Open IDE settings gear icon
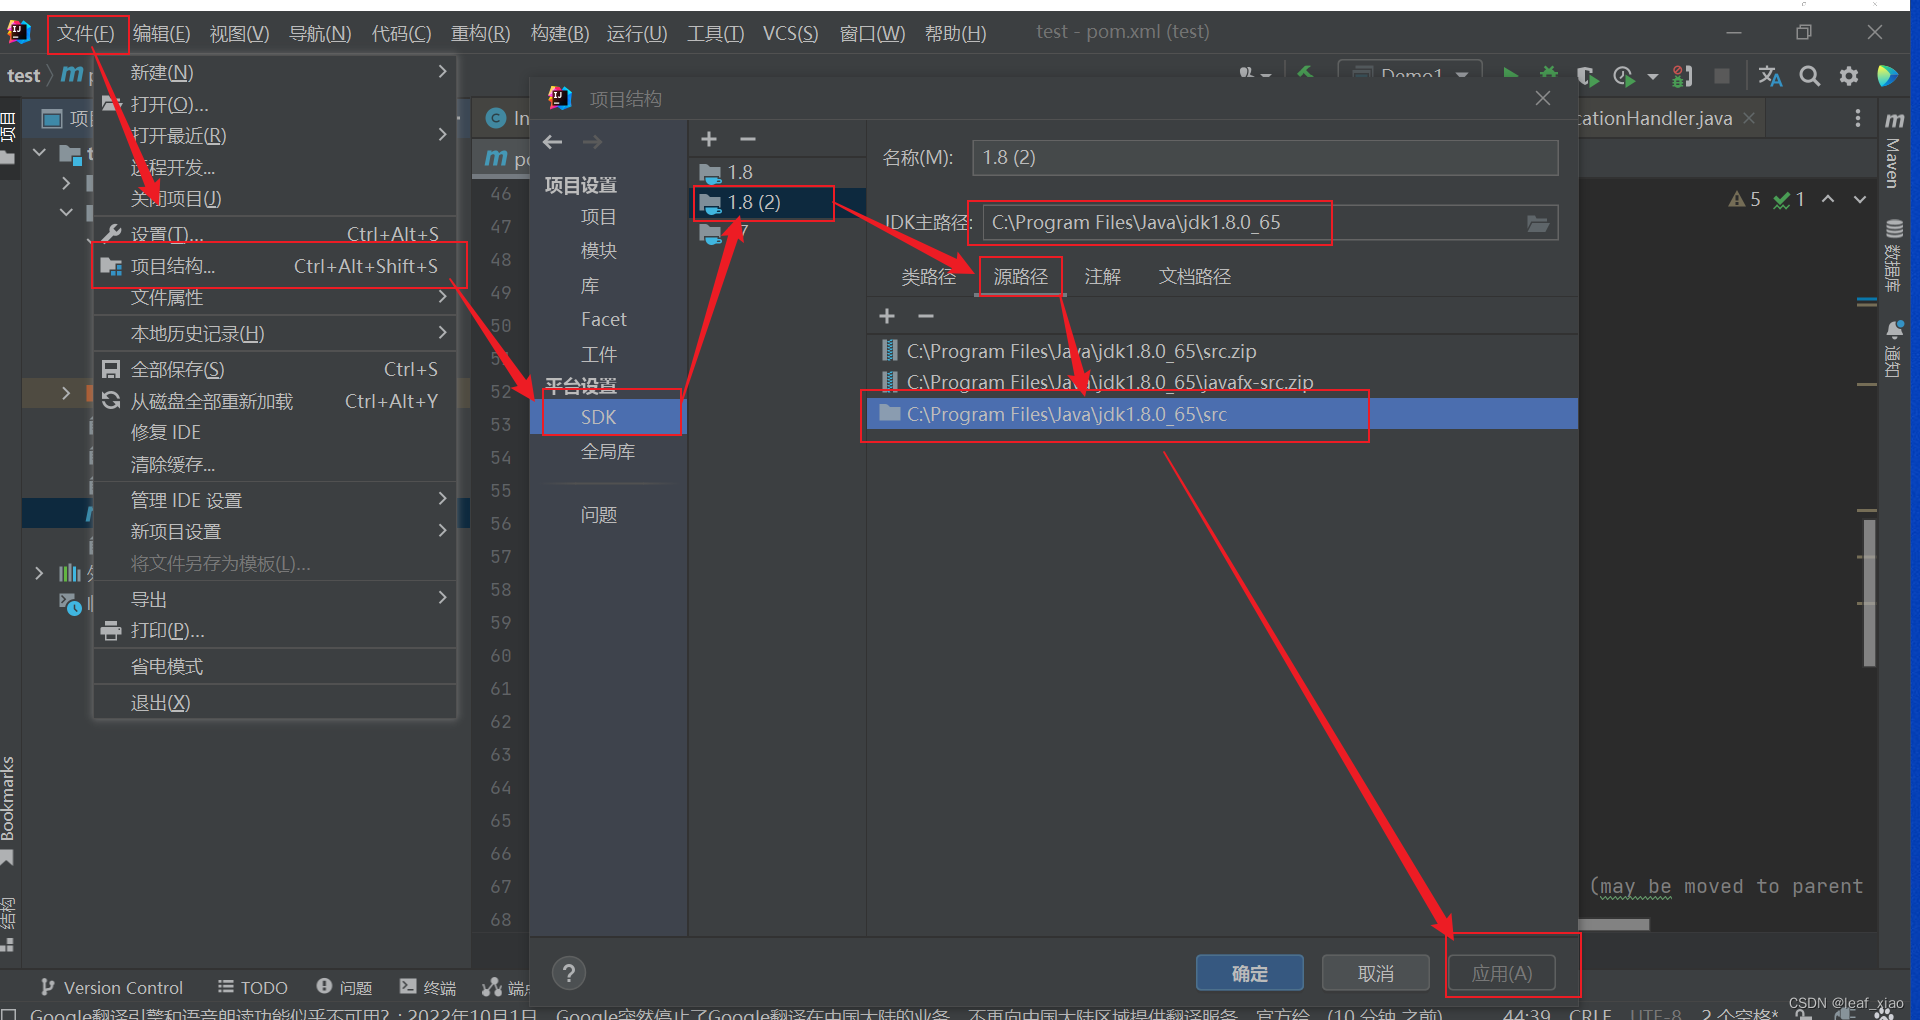This screenshot has width=1920, height=1020. [1849, 76]
